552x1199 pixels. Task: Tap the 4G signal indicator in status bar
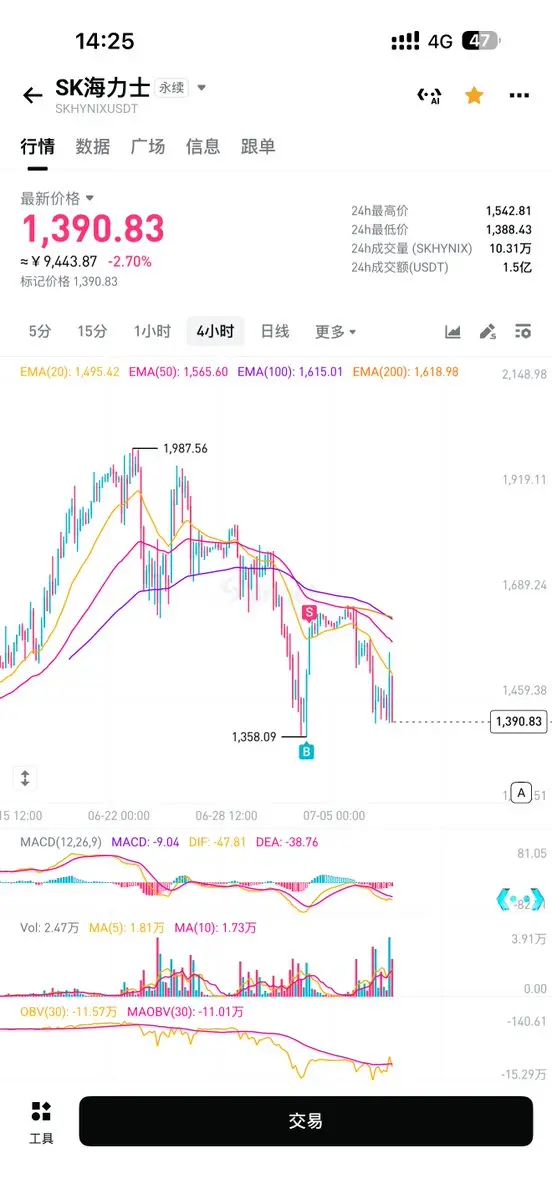(x=441, y=41)
